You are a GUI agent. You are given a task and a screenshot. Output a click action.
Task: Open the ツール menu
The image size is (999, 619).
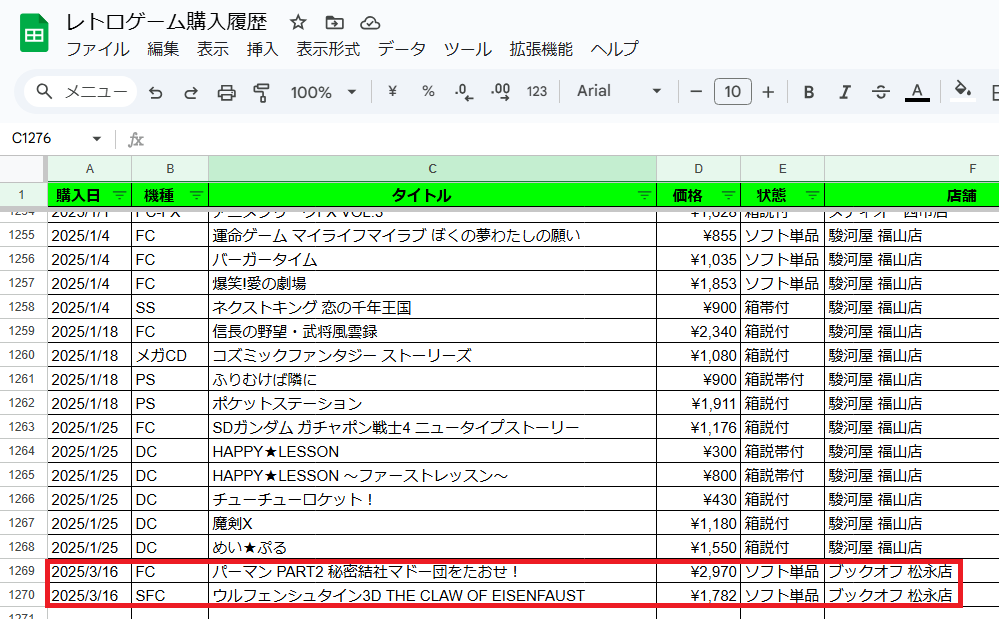coord(468,50)
